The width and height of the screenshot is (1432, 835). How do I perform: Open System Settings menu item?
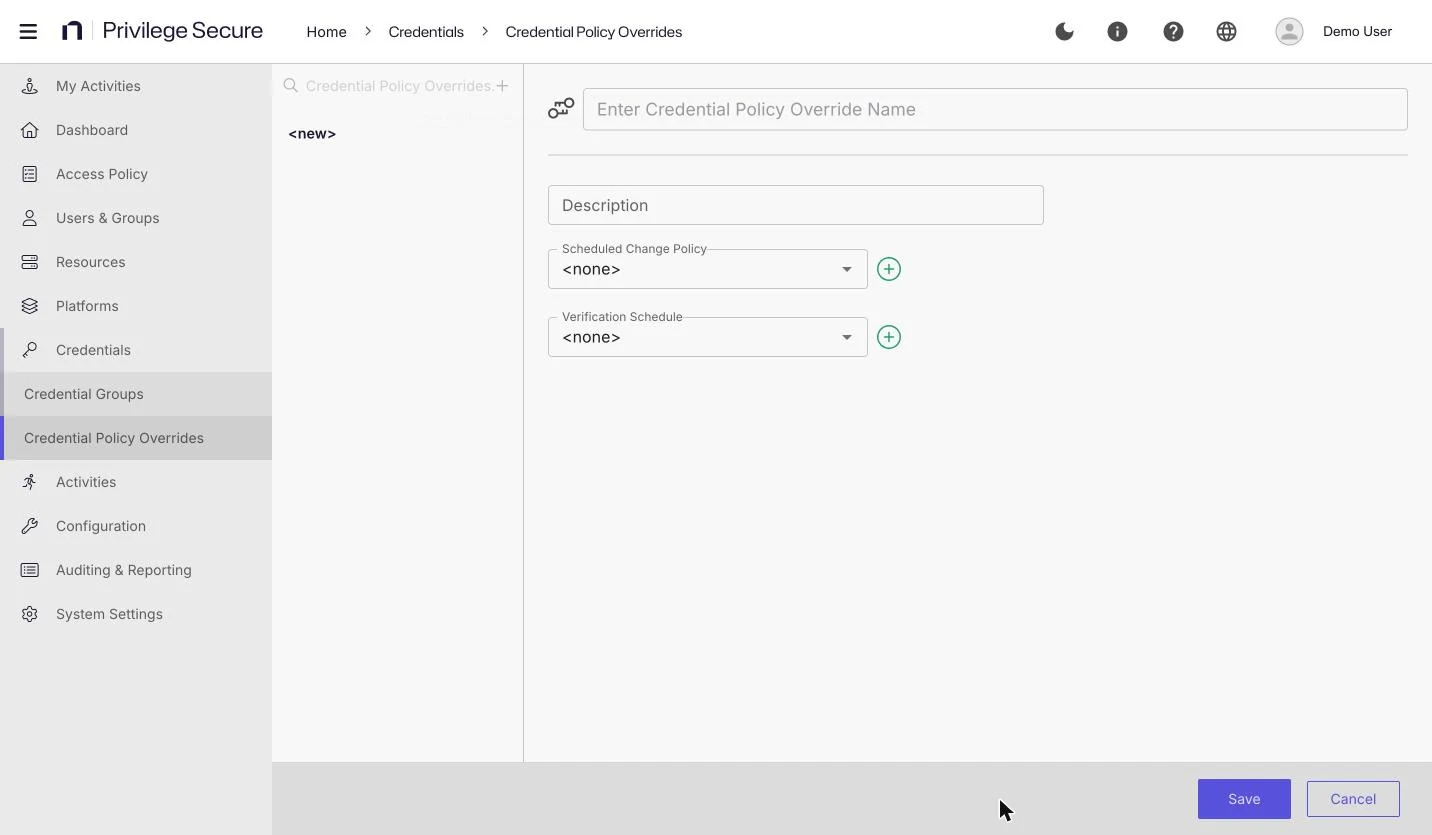[136, 614]
